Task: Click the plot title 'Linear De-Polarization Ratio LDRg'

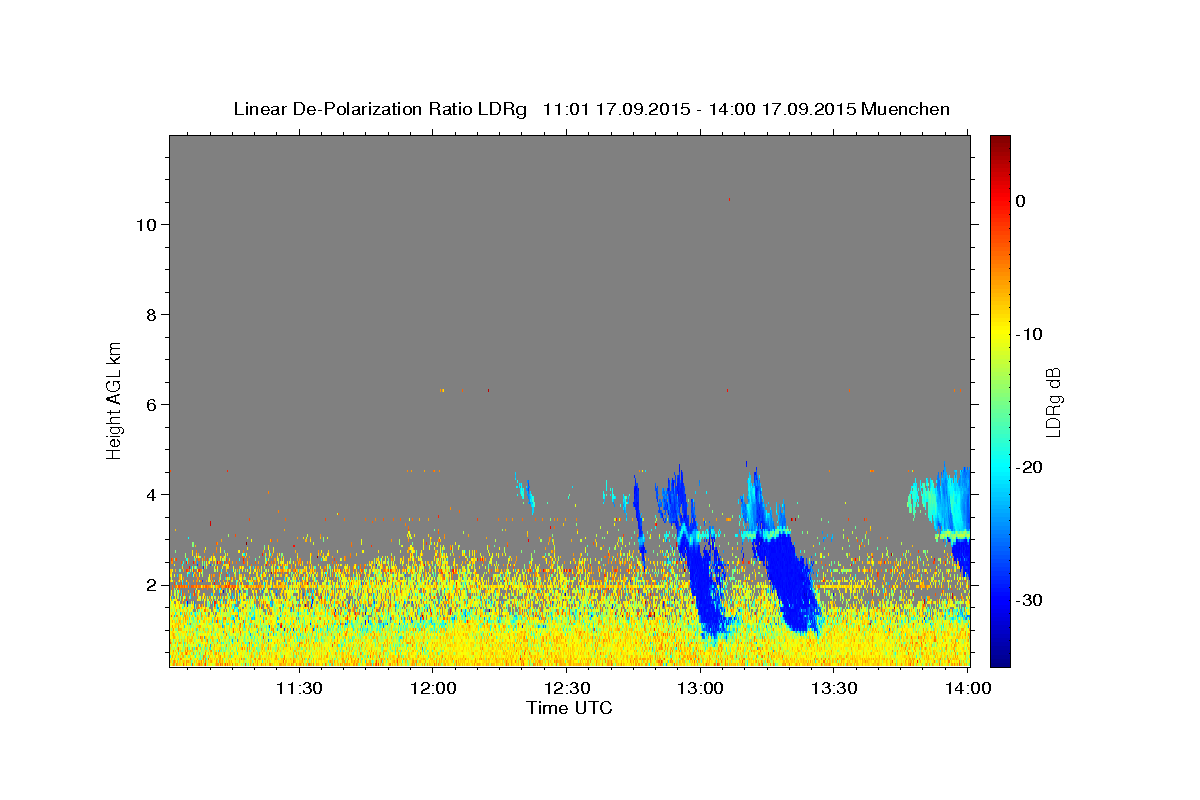Action: coord(379,109)
